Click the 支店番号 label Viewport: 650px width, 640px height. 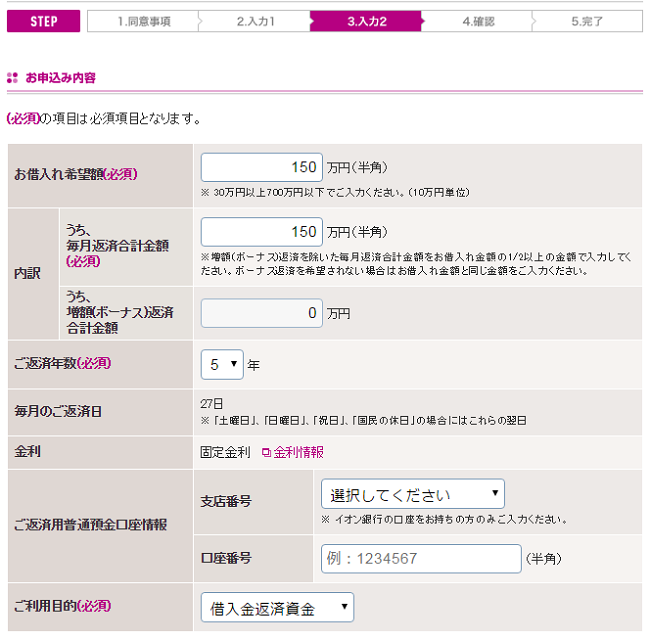226,502
